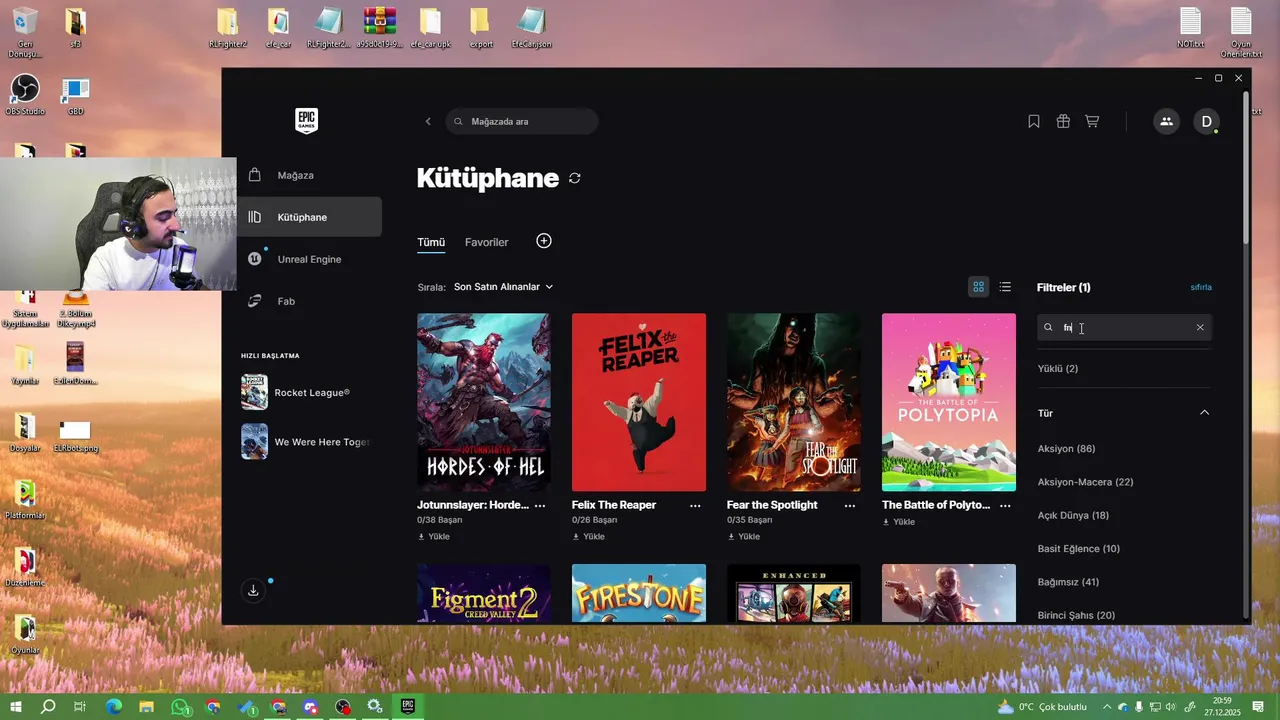Toggle the Bağımsız (41) genre filter
Viewport: 1280px width, 720px height.
(x=1068, y=582)
